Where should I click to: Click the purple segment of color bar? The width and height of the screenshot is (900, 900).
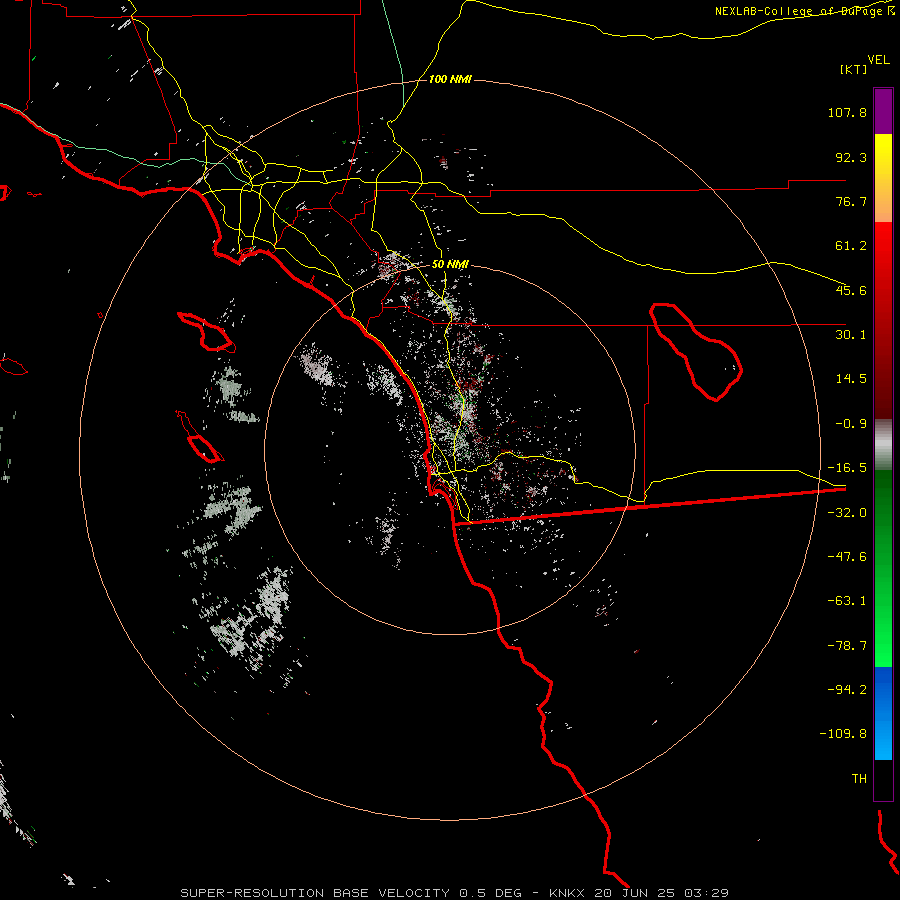click(883, 111)
